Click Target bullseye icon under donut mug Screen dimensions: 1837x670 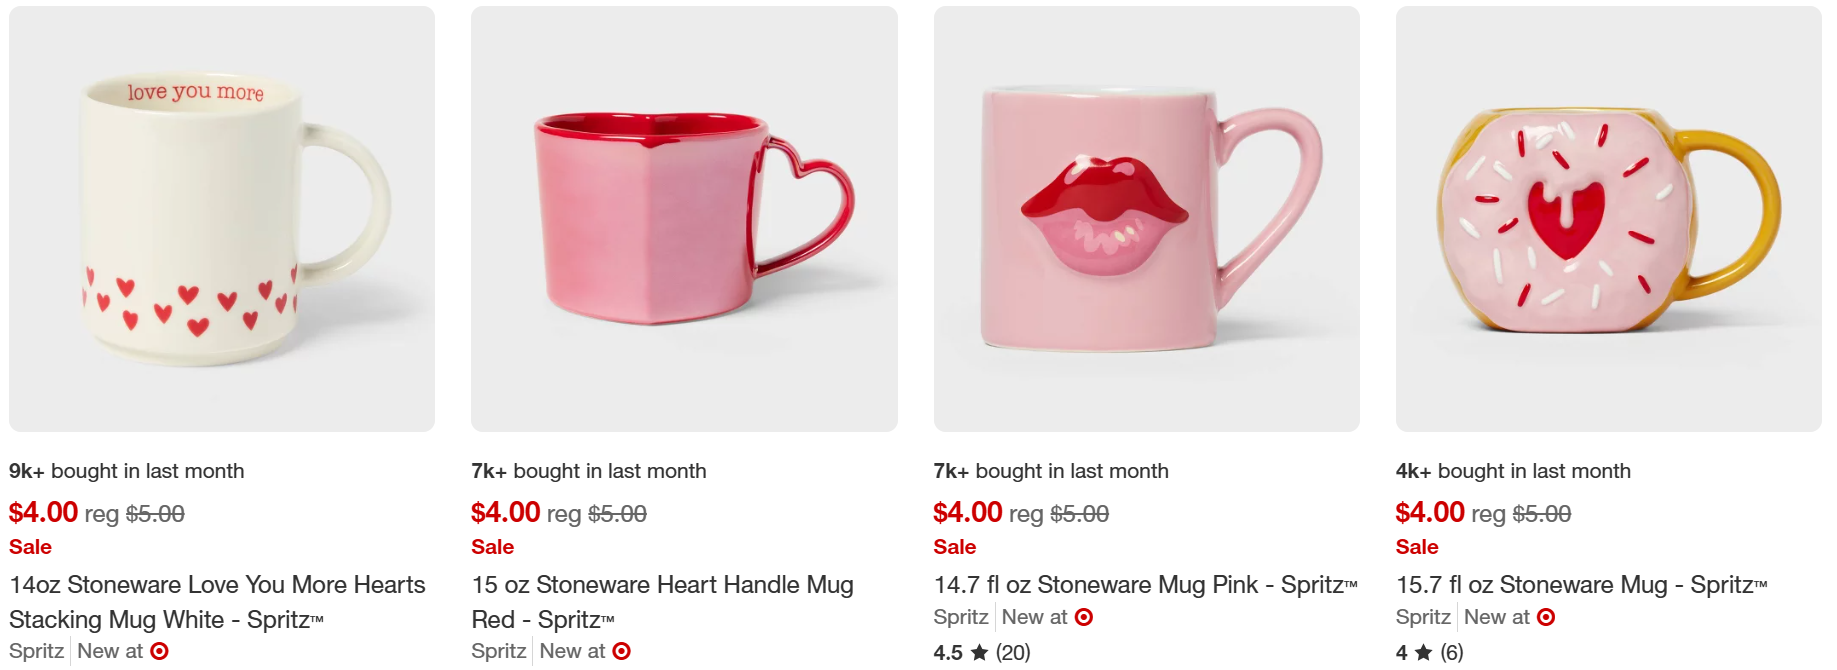point(1545,617)
